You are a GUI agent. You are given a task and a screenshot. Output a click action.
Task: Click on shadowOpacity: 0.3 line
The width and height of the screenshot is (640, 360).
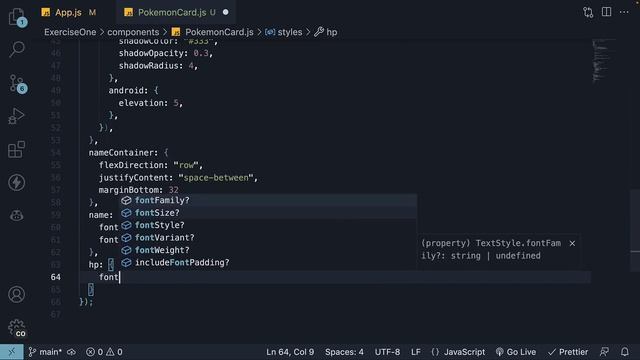click(166, 53)
